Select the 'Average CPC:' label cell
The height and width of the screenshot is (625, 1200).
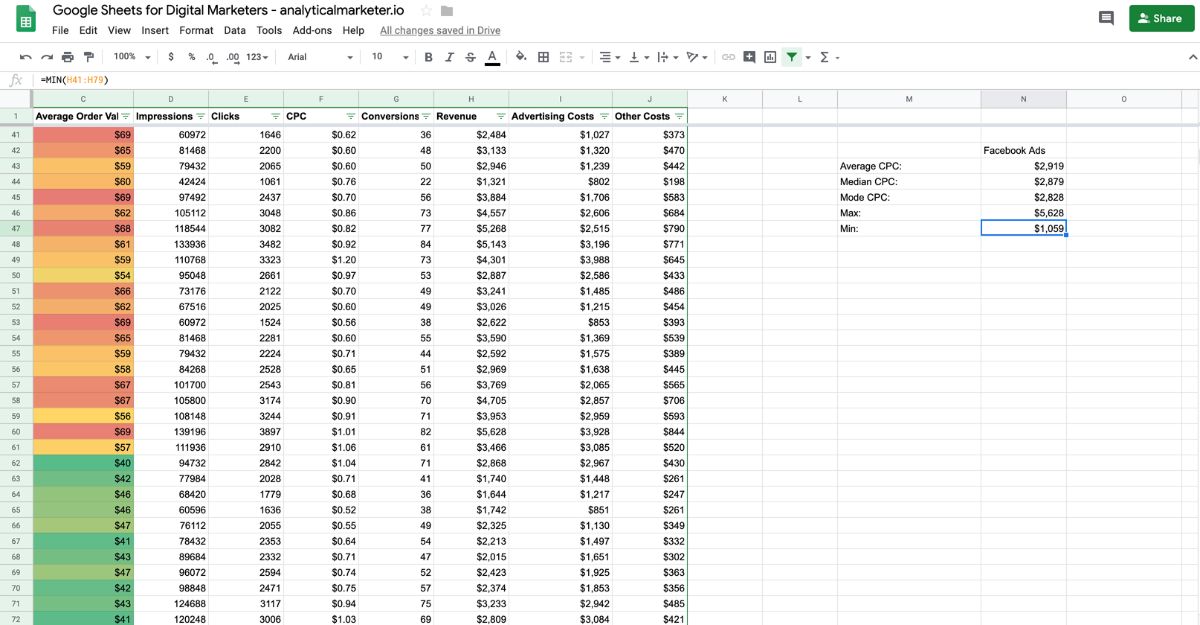coord(909,166)
